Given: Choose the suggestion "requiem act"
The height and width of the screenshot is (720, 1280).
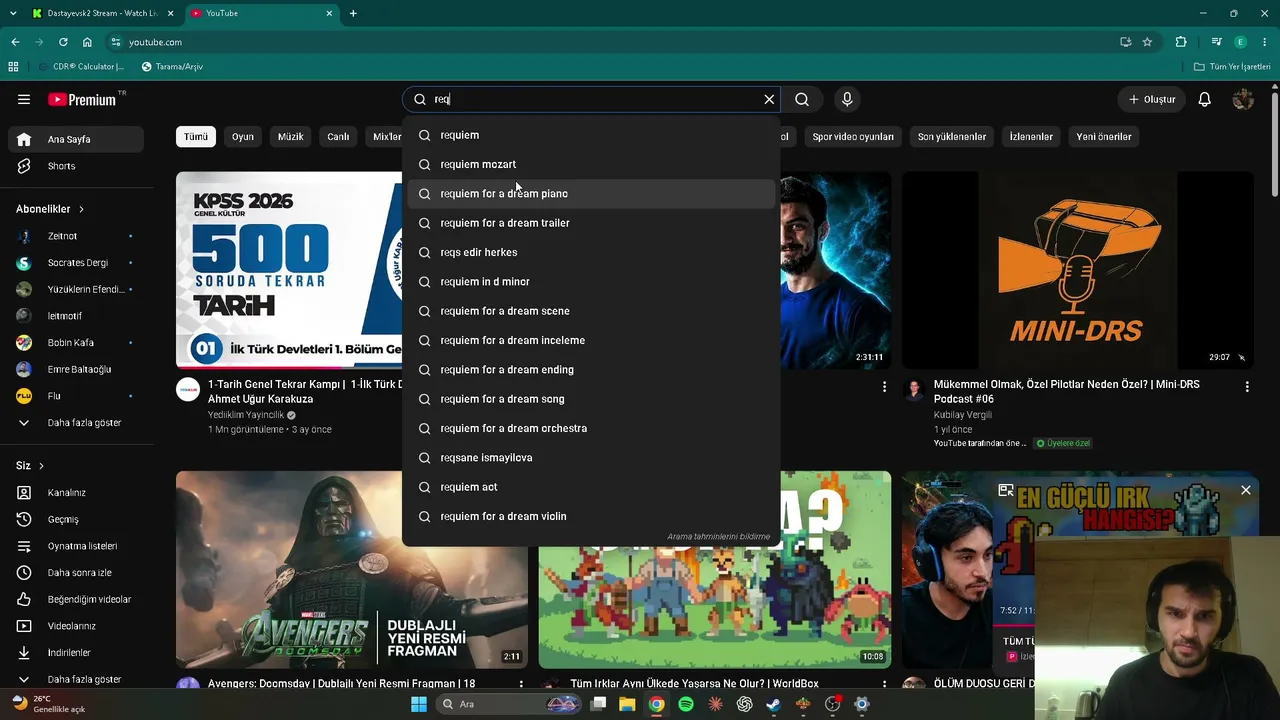Looking at the screenshot, I should click(x=591, y=487).
